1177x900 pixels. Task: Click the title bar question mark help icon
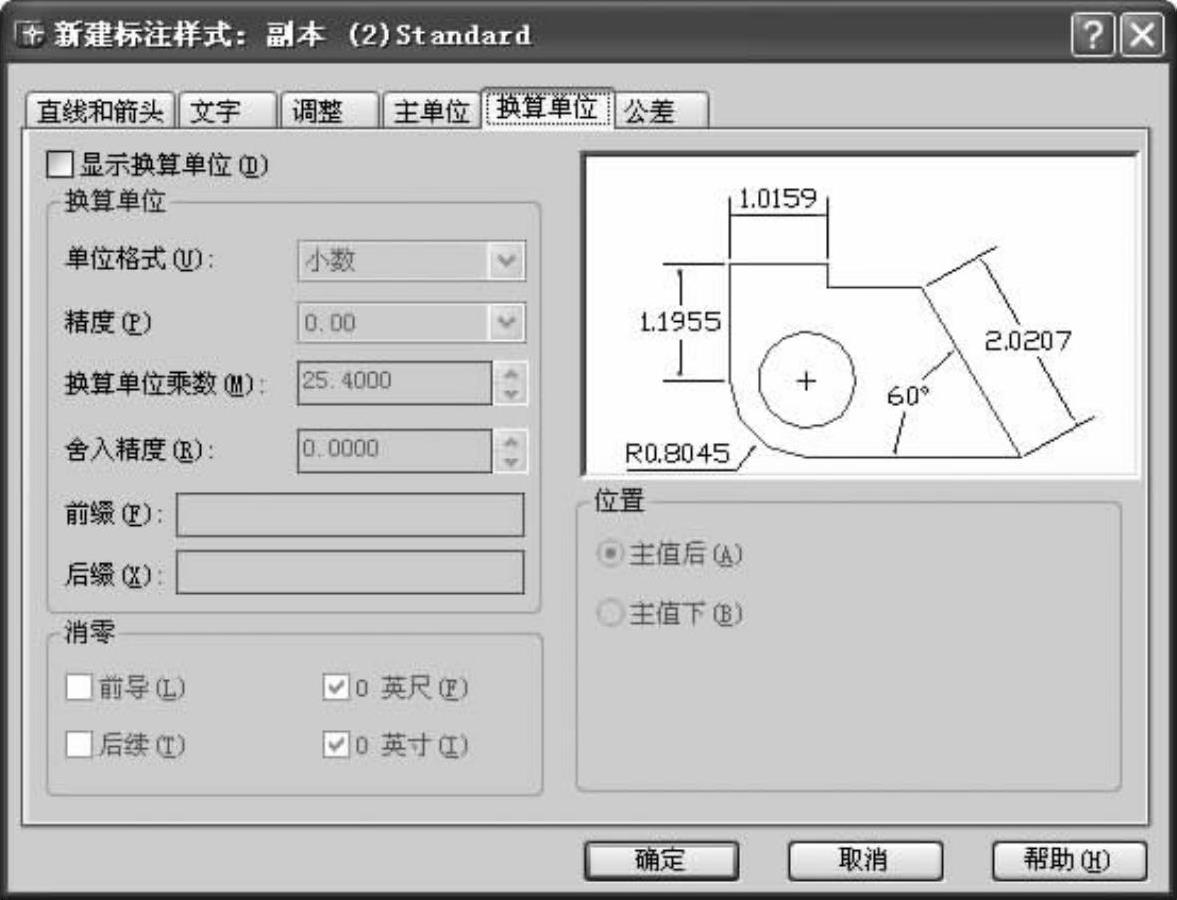click(x=1093, y=35)
